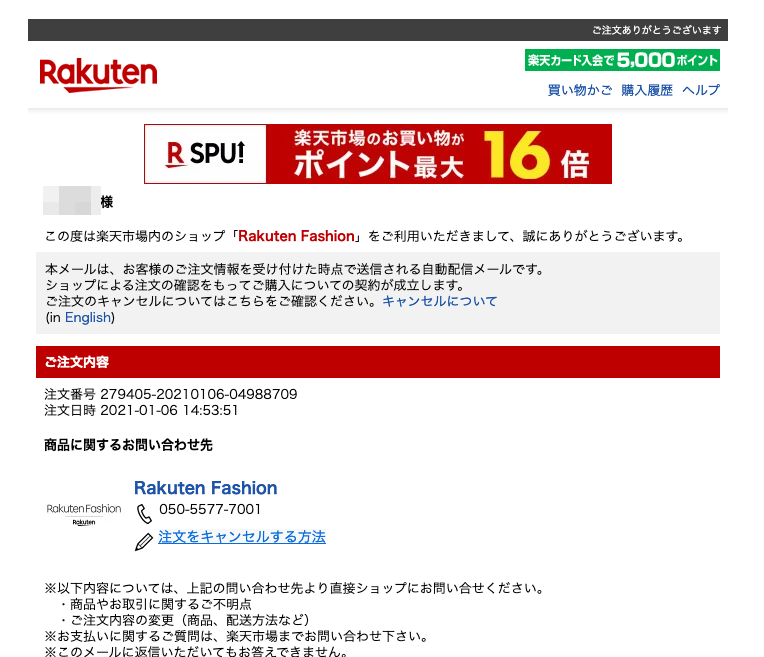Click the SPU ポイント最大16倍 banner
This screenshot has width=764, height=657.
(378, 154)
